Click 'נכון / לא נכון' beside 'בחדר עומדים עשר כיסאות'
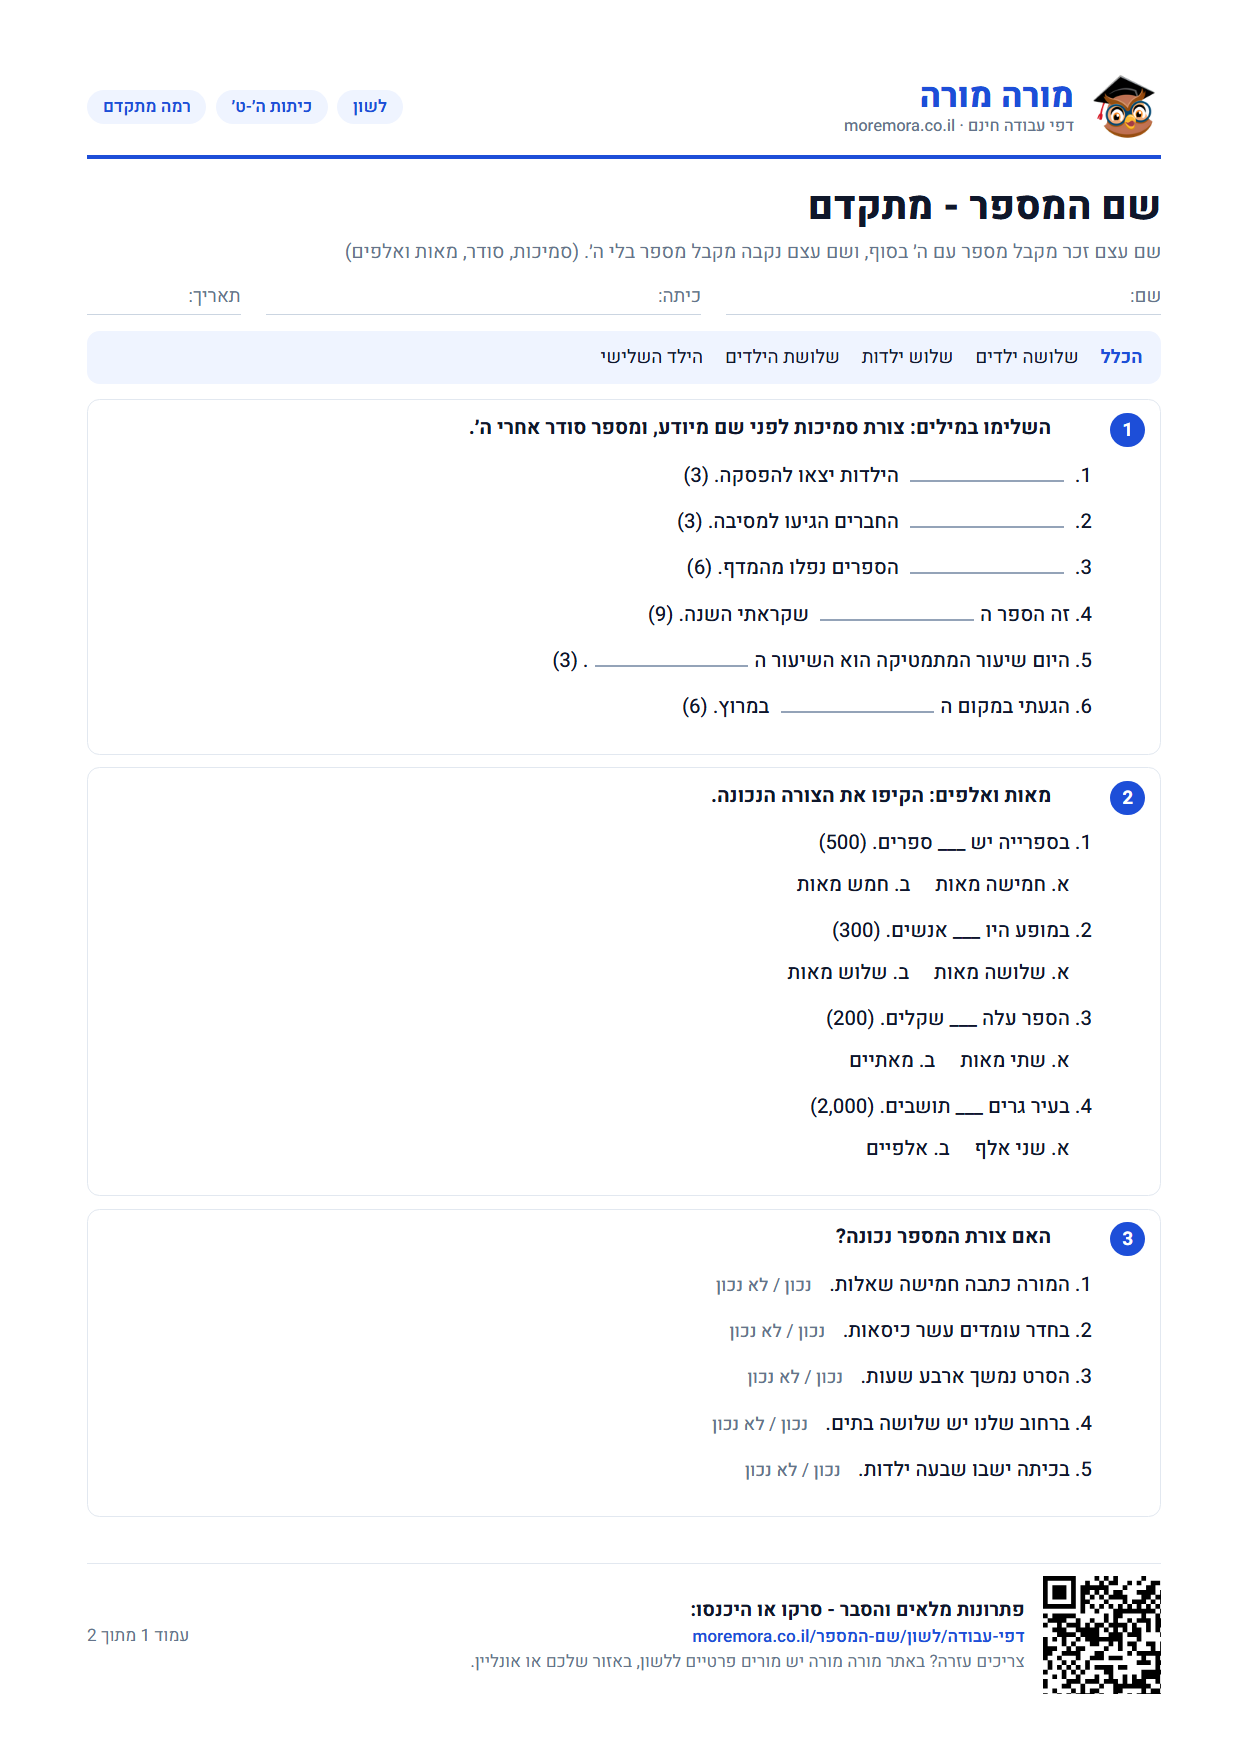 777,1331
